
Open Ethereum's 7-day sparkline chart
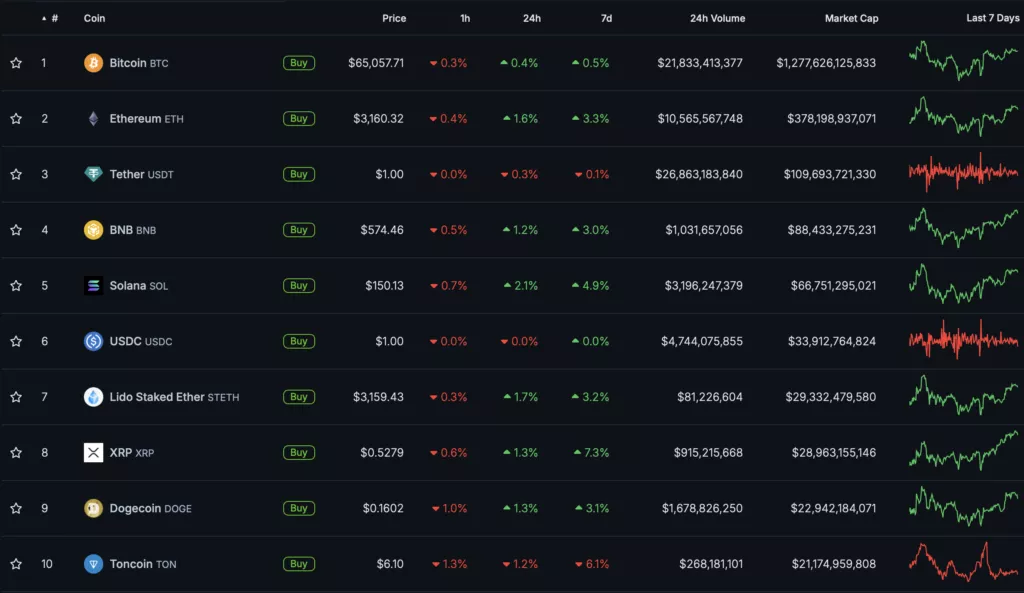pos(963,116)
